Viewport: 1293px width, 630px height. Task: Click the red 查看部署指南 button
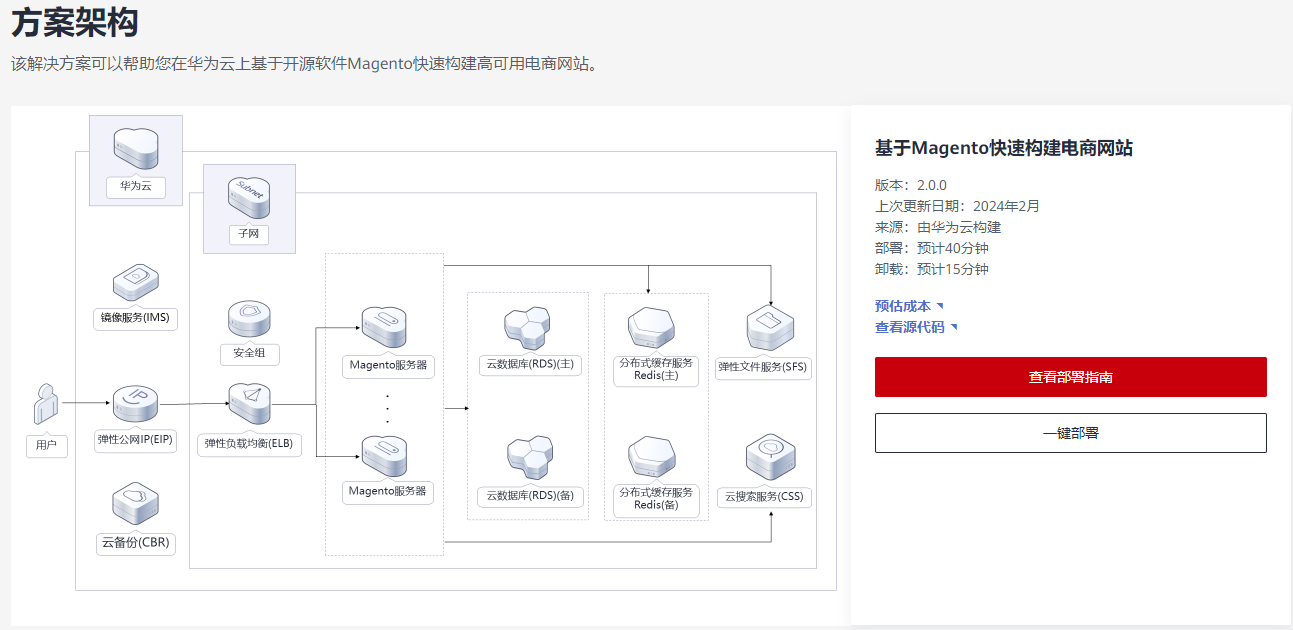pyautogui.click(x=1071, y=377)
